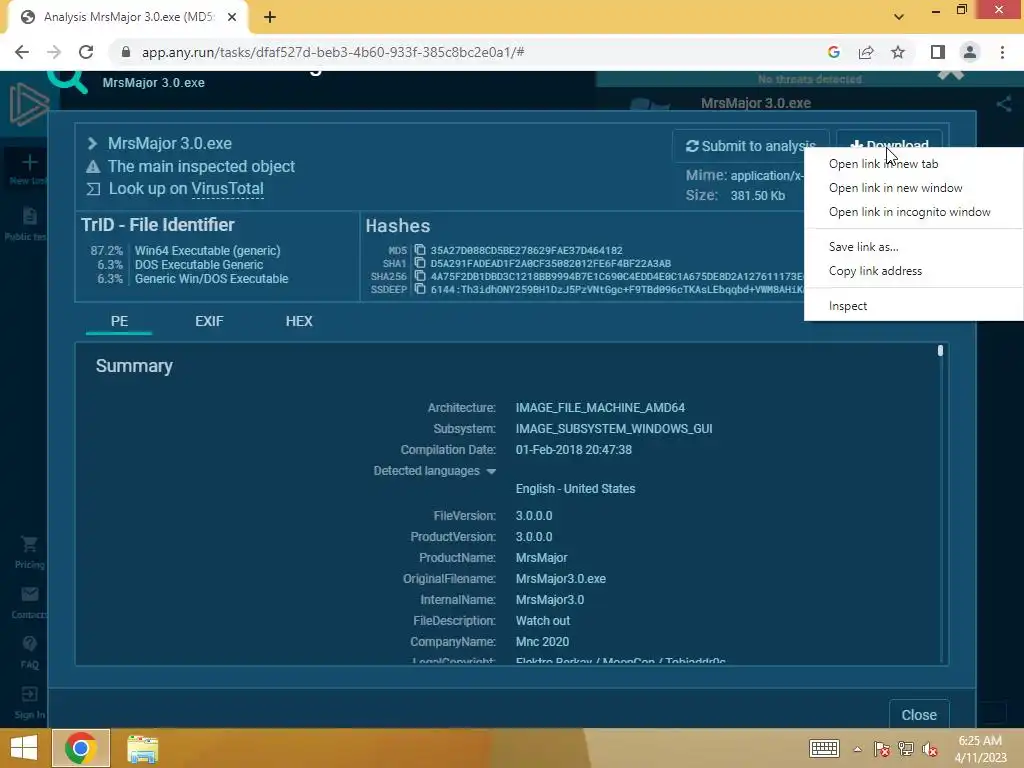The width and height of the screenshot is (1024, 768).
Task: Copy the SHA1 hash with its copy icon
Action: tap(420, 263)
